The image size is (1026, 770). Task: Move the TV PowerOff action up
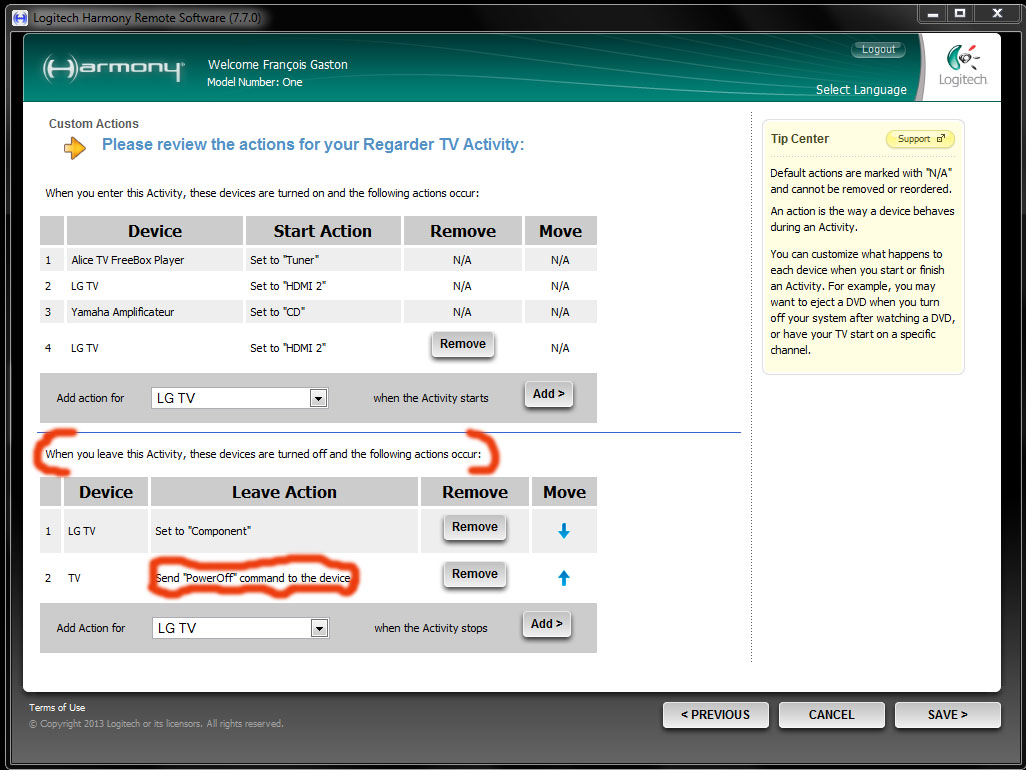563,578
